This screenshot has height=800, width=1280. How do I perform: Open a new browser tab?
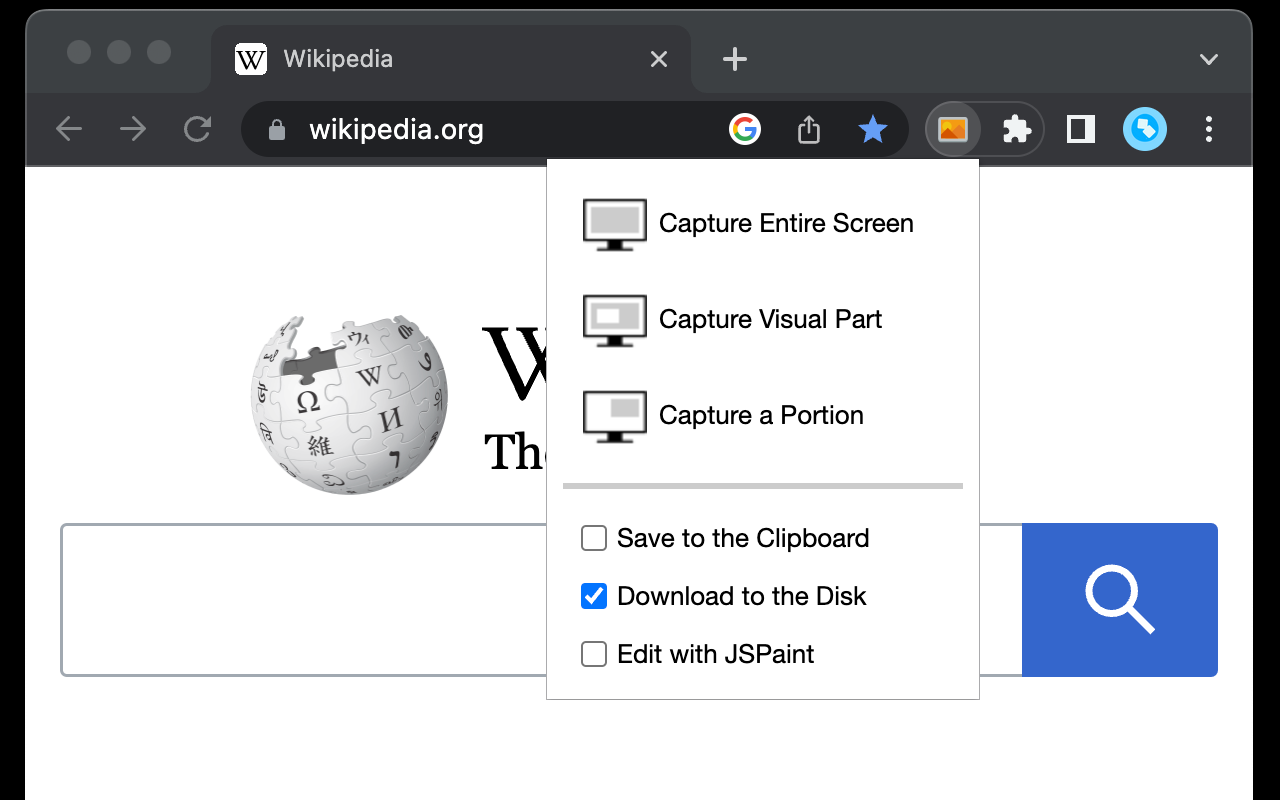[735, 58]
